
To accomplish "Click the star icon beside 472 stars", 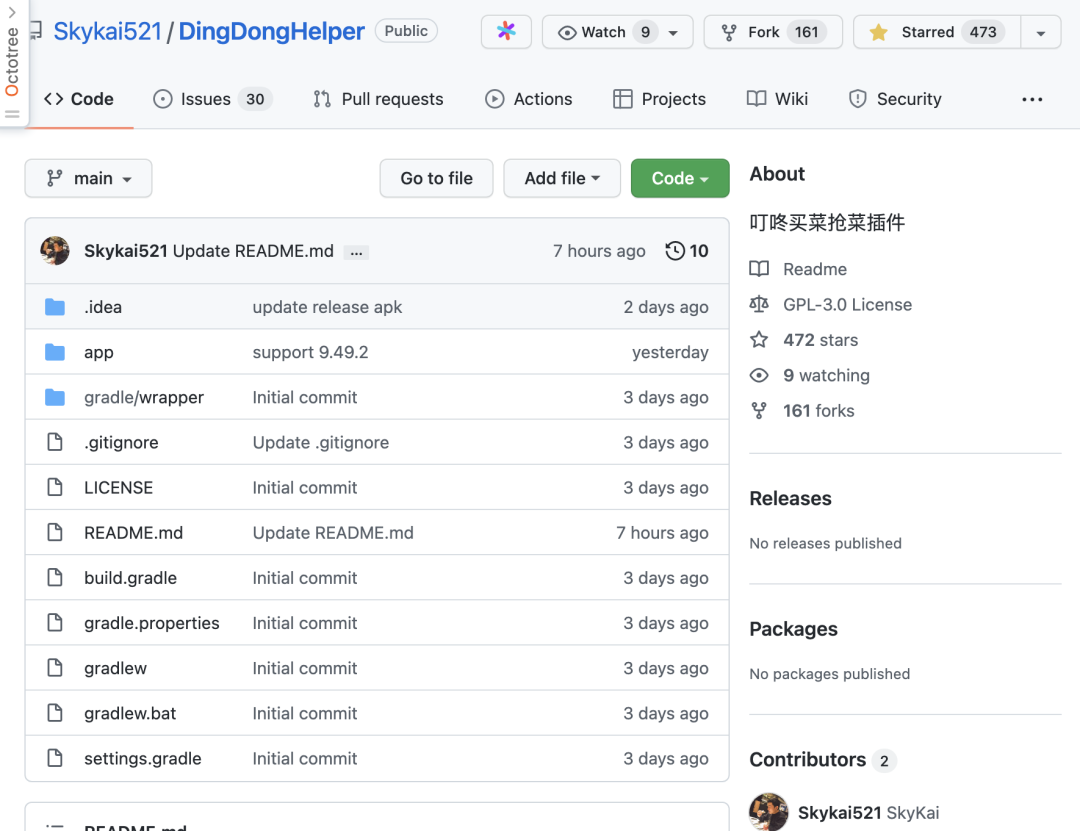I will click(759, 340).
